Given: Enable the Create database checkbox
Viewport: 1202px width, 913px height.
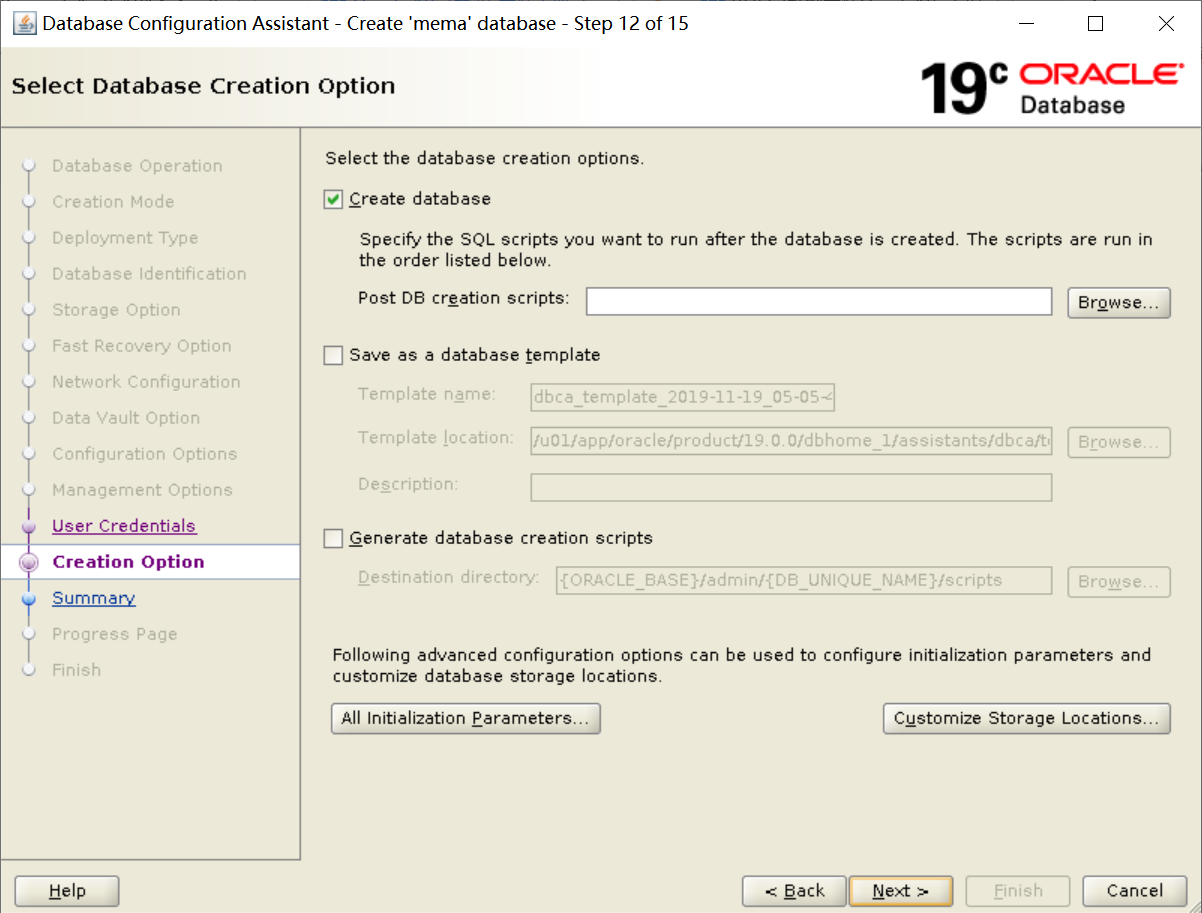Looking at the screenshot, I should click(332, 199).
